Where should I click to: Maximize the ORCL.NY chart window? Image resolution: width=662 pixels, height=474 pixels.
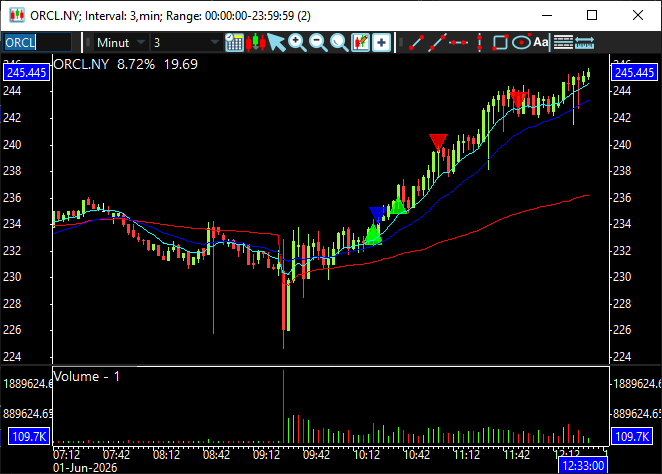point(592,16)
